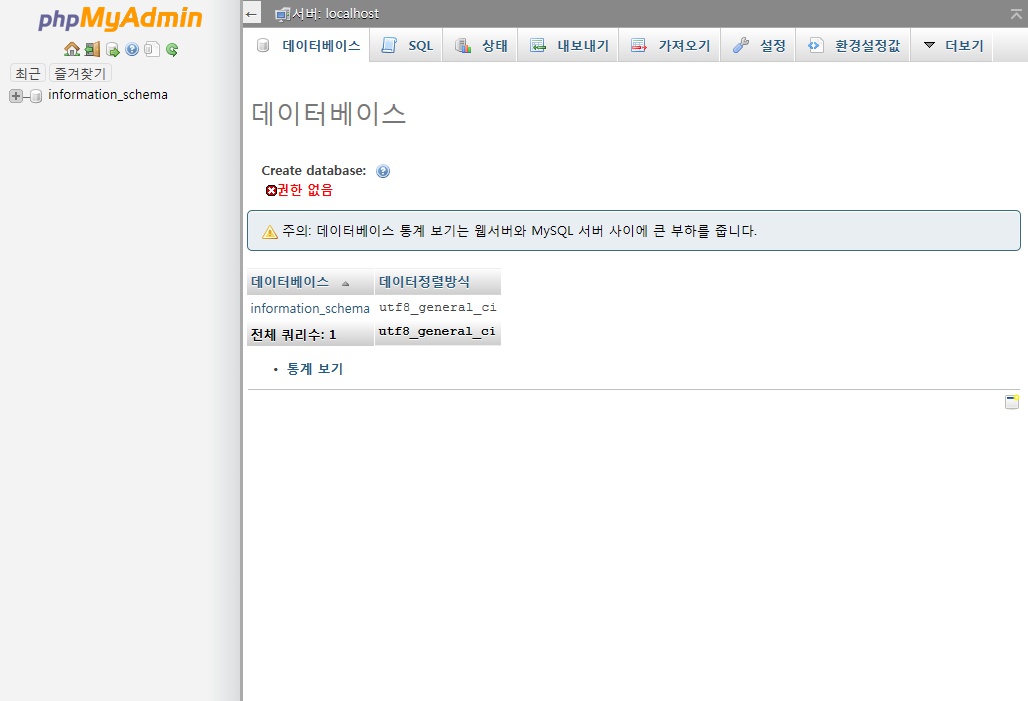The width and height of the screenshot is (1028, 701).
Task: Open the 가져오기 tab
Action: (x=670, y=45)
